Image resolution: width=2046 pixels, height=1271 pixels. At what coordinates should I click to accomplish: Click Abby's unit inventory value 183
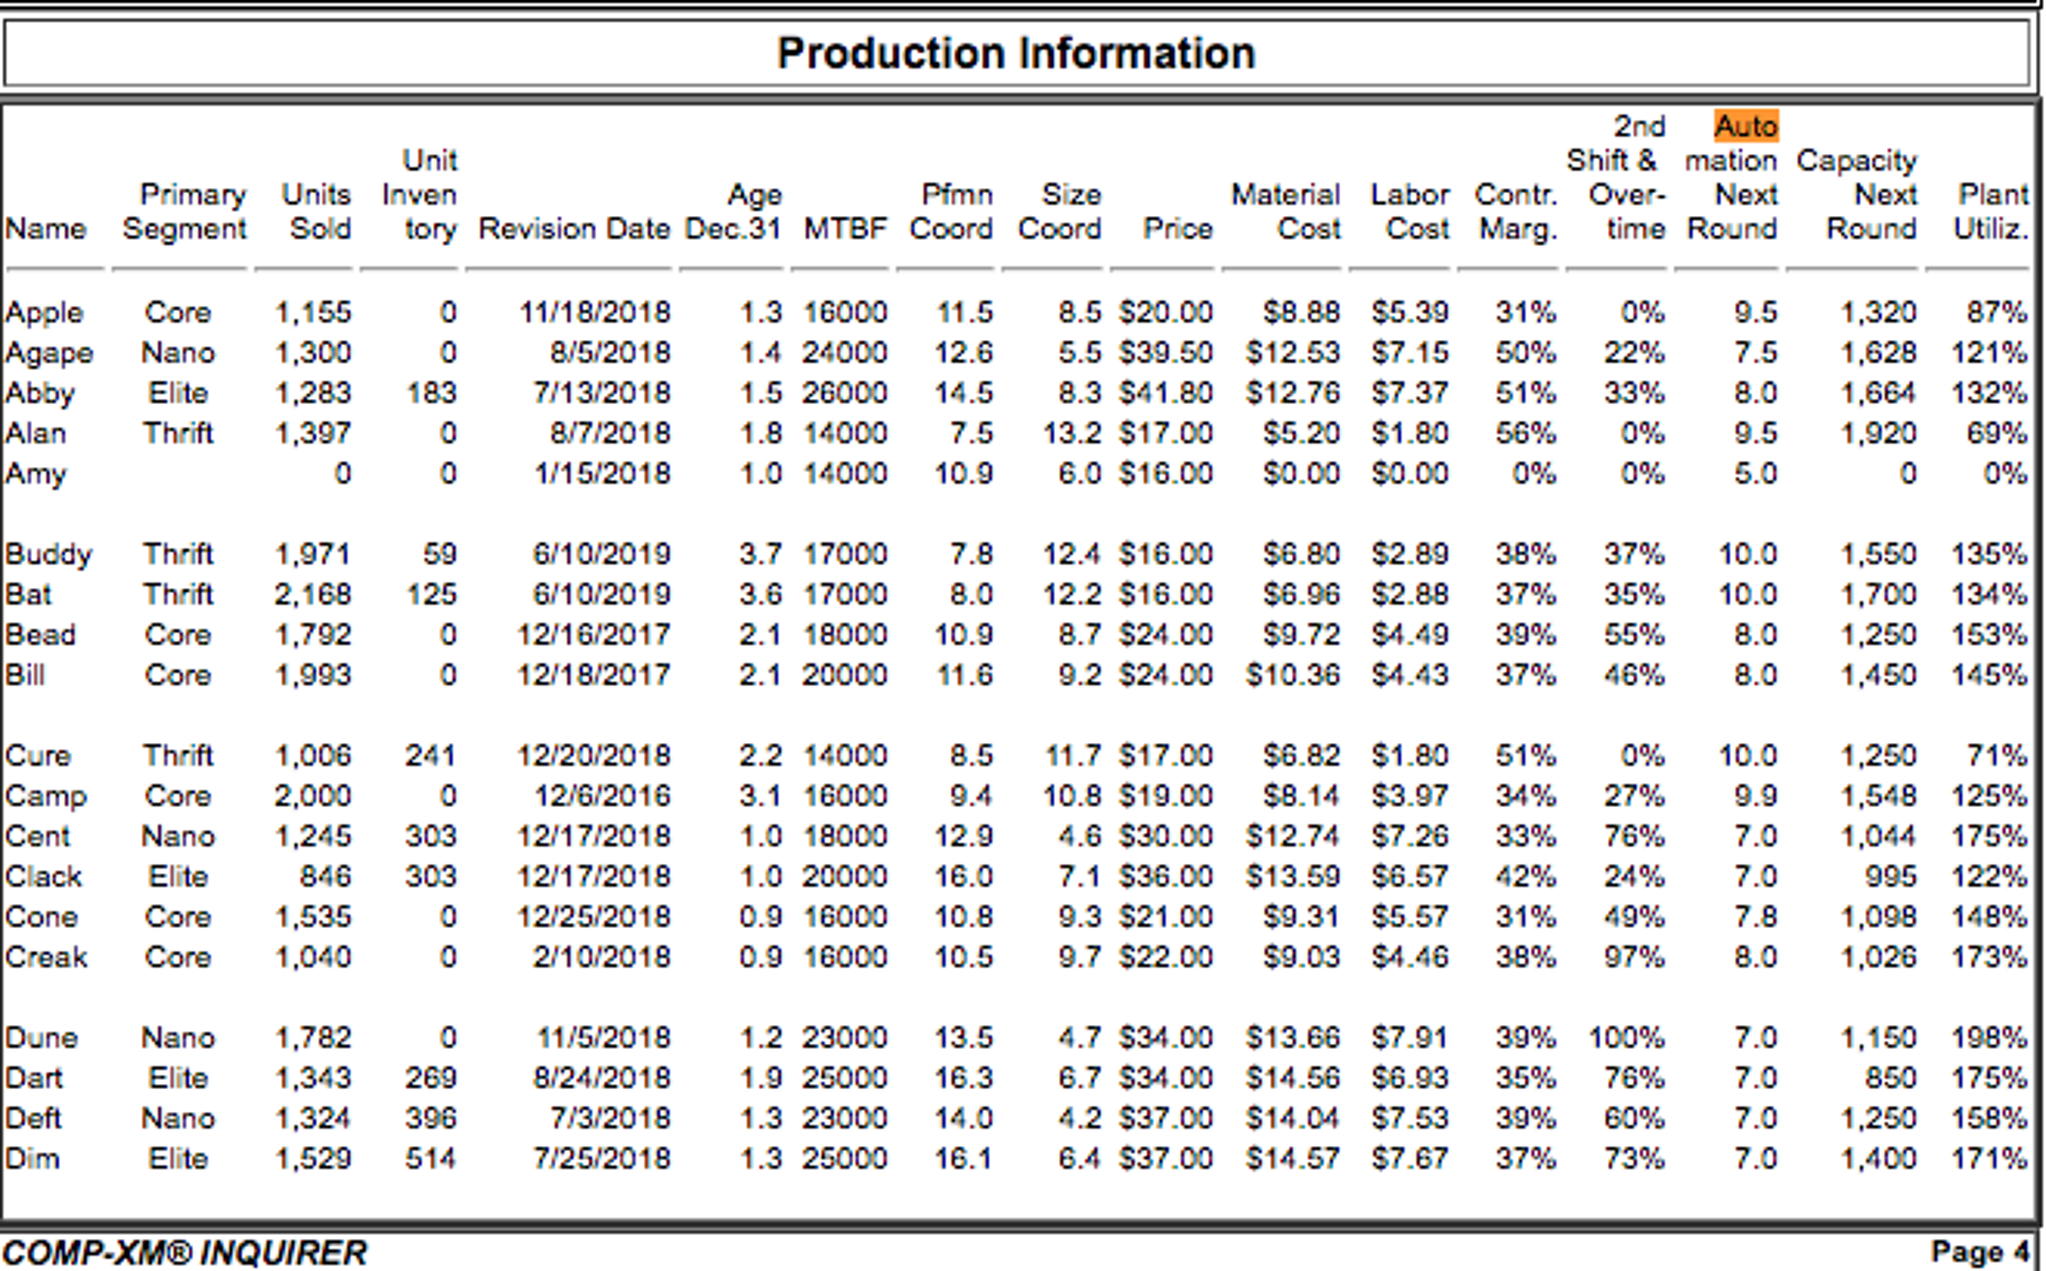[431, 393]
